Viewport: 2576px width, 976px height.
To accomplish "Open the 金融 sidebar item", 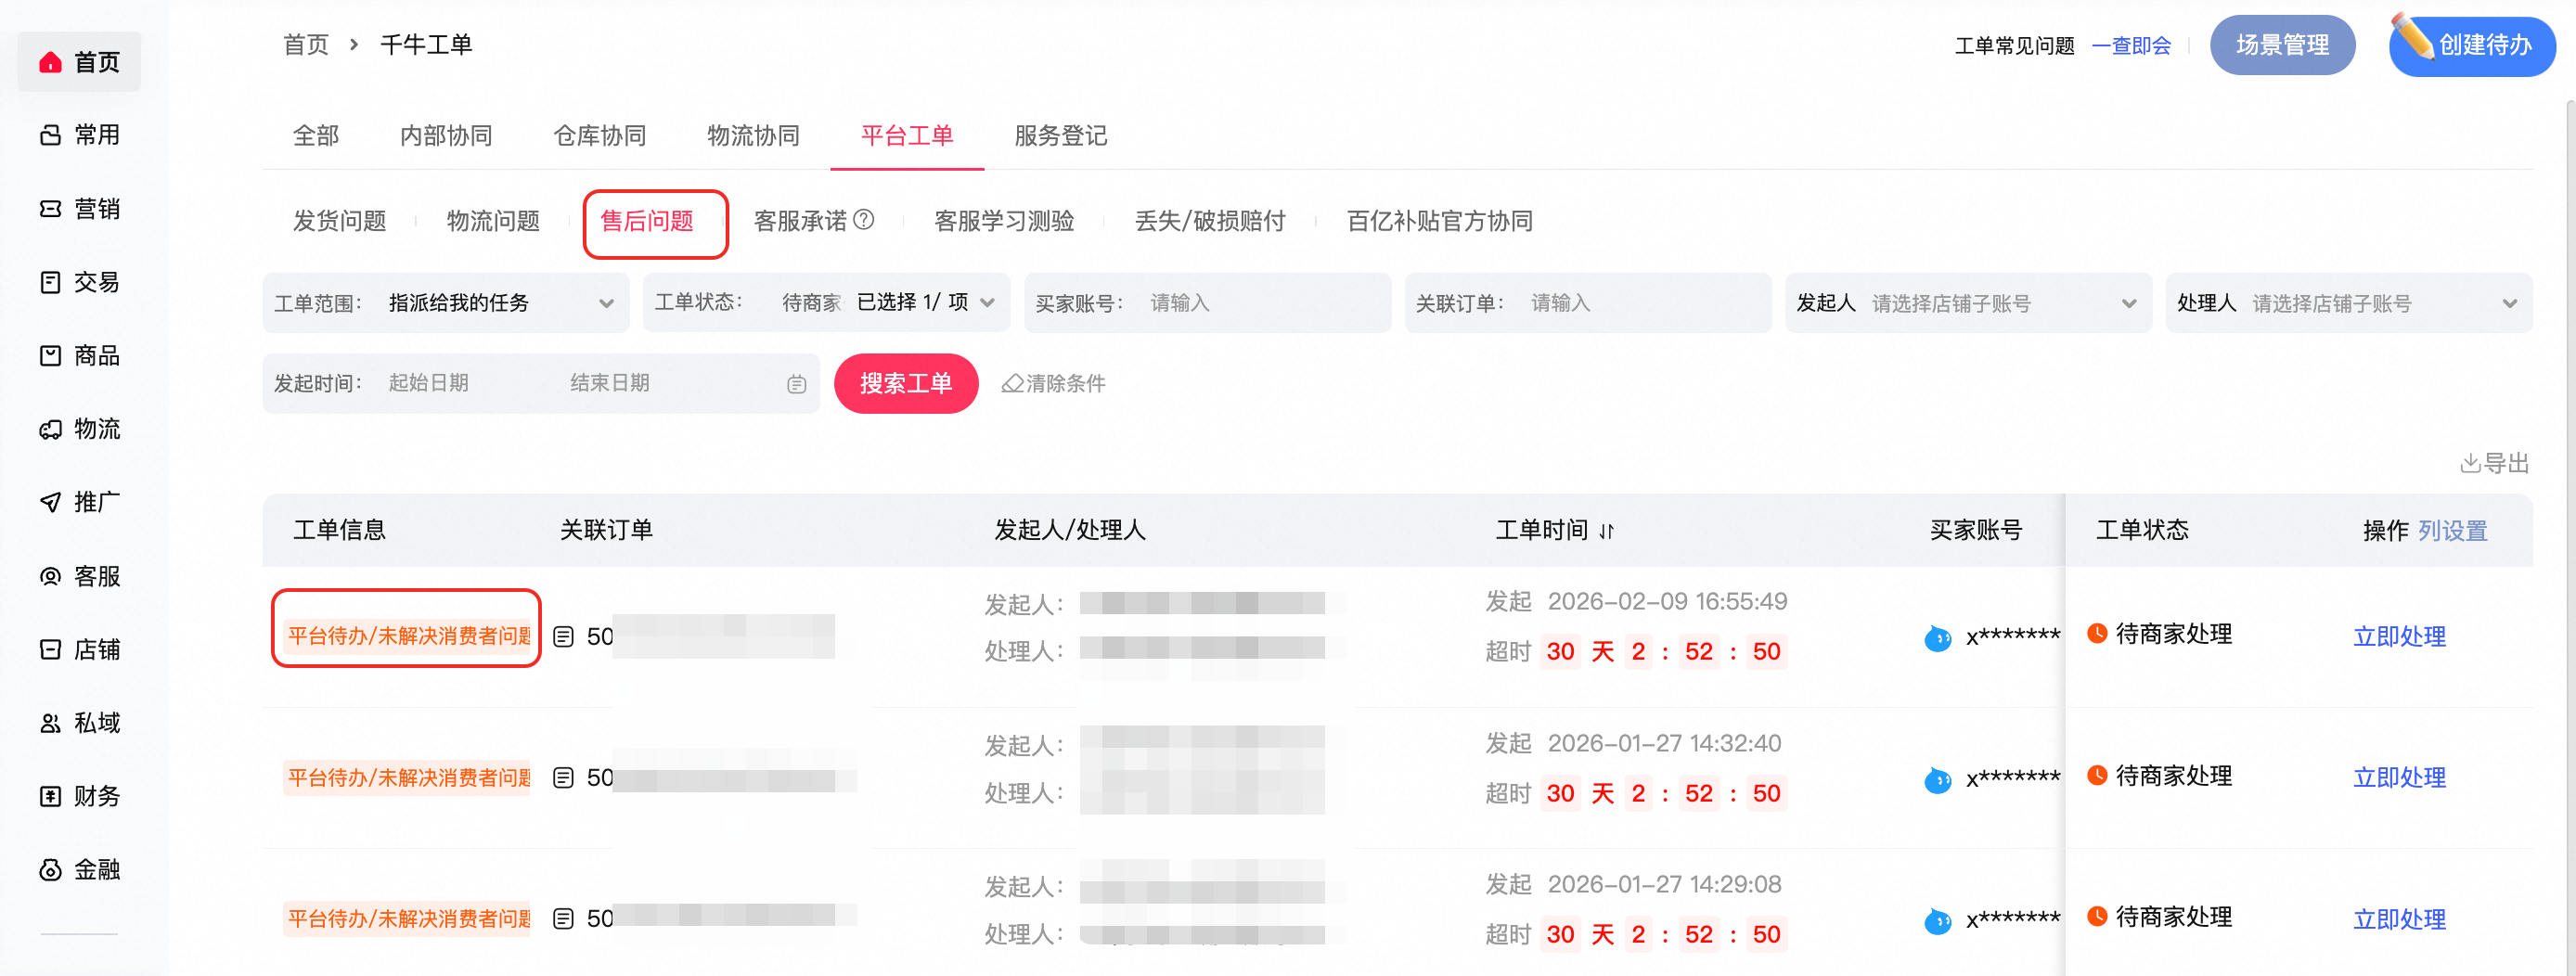I will pos(80,869).
